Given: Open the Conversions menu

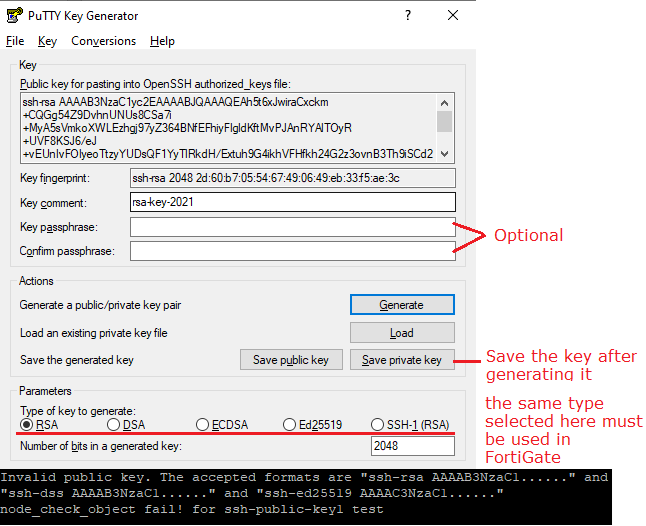Looking at the screenshot, I should pos(103,41).
